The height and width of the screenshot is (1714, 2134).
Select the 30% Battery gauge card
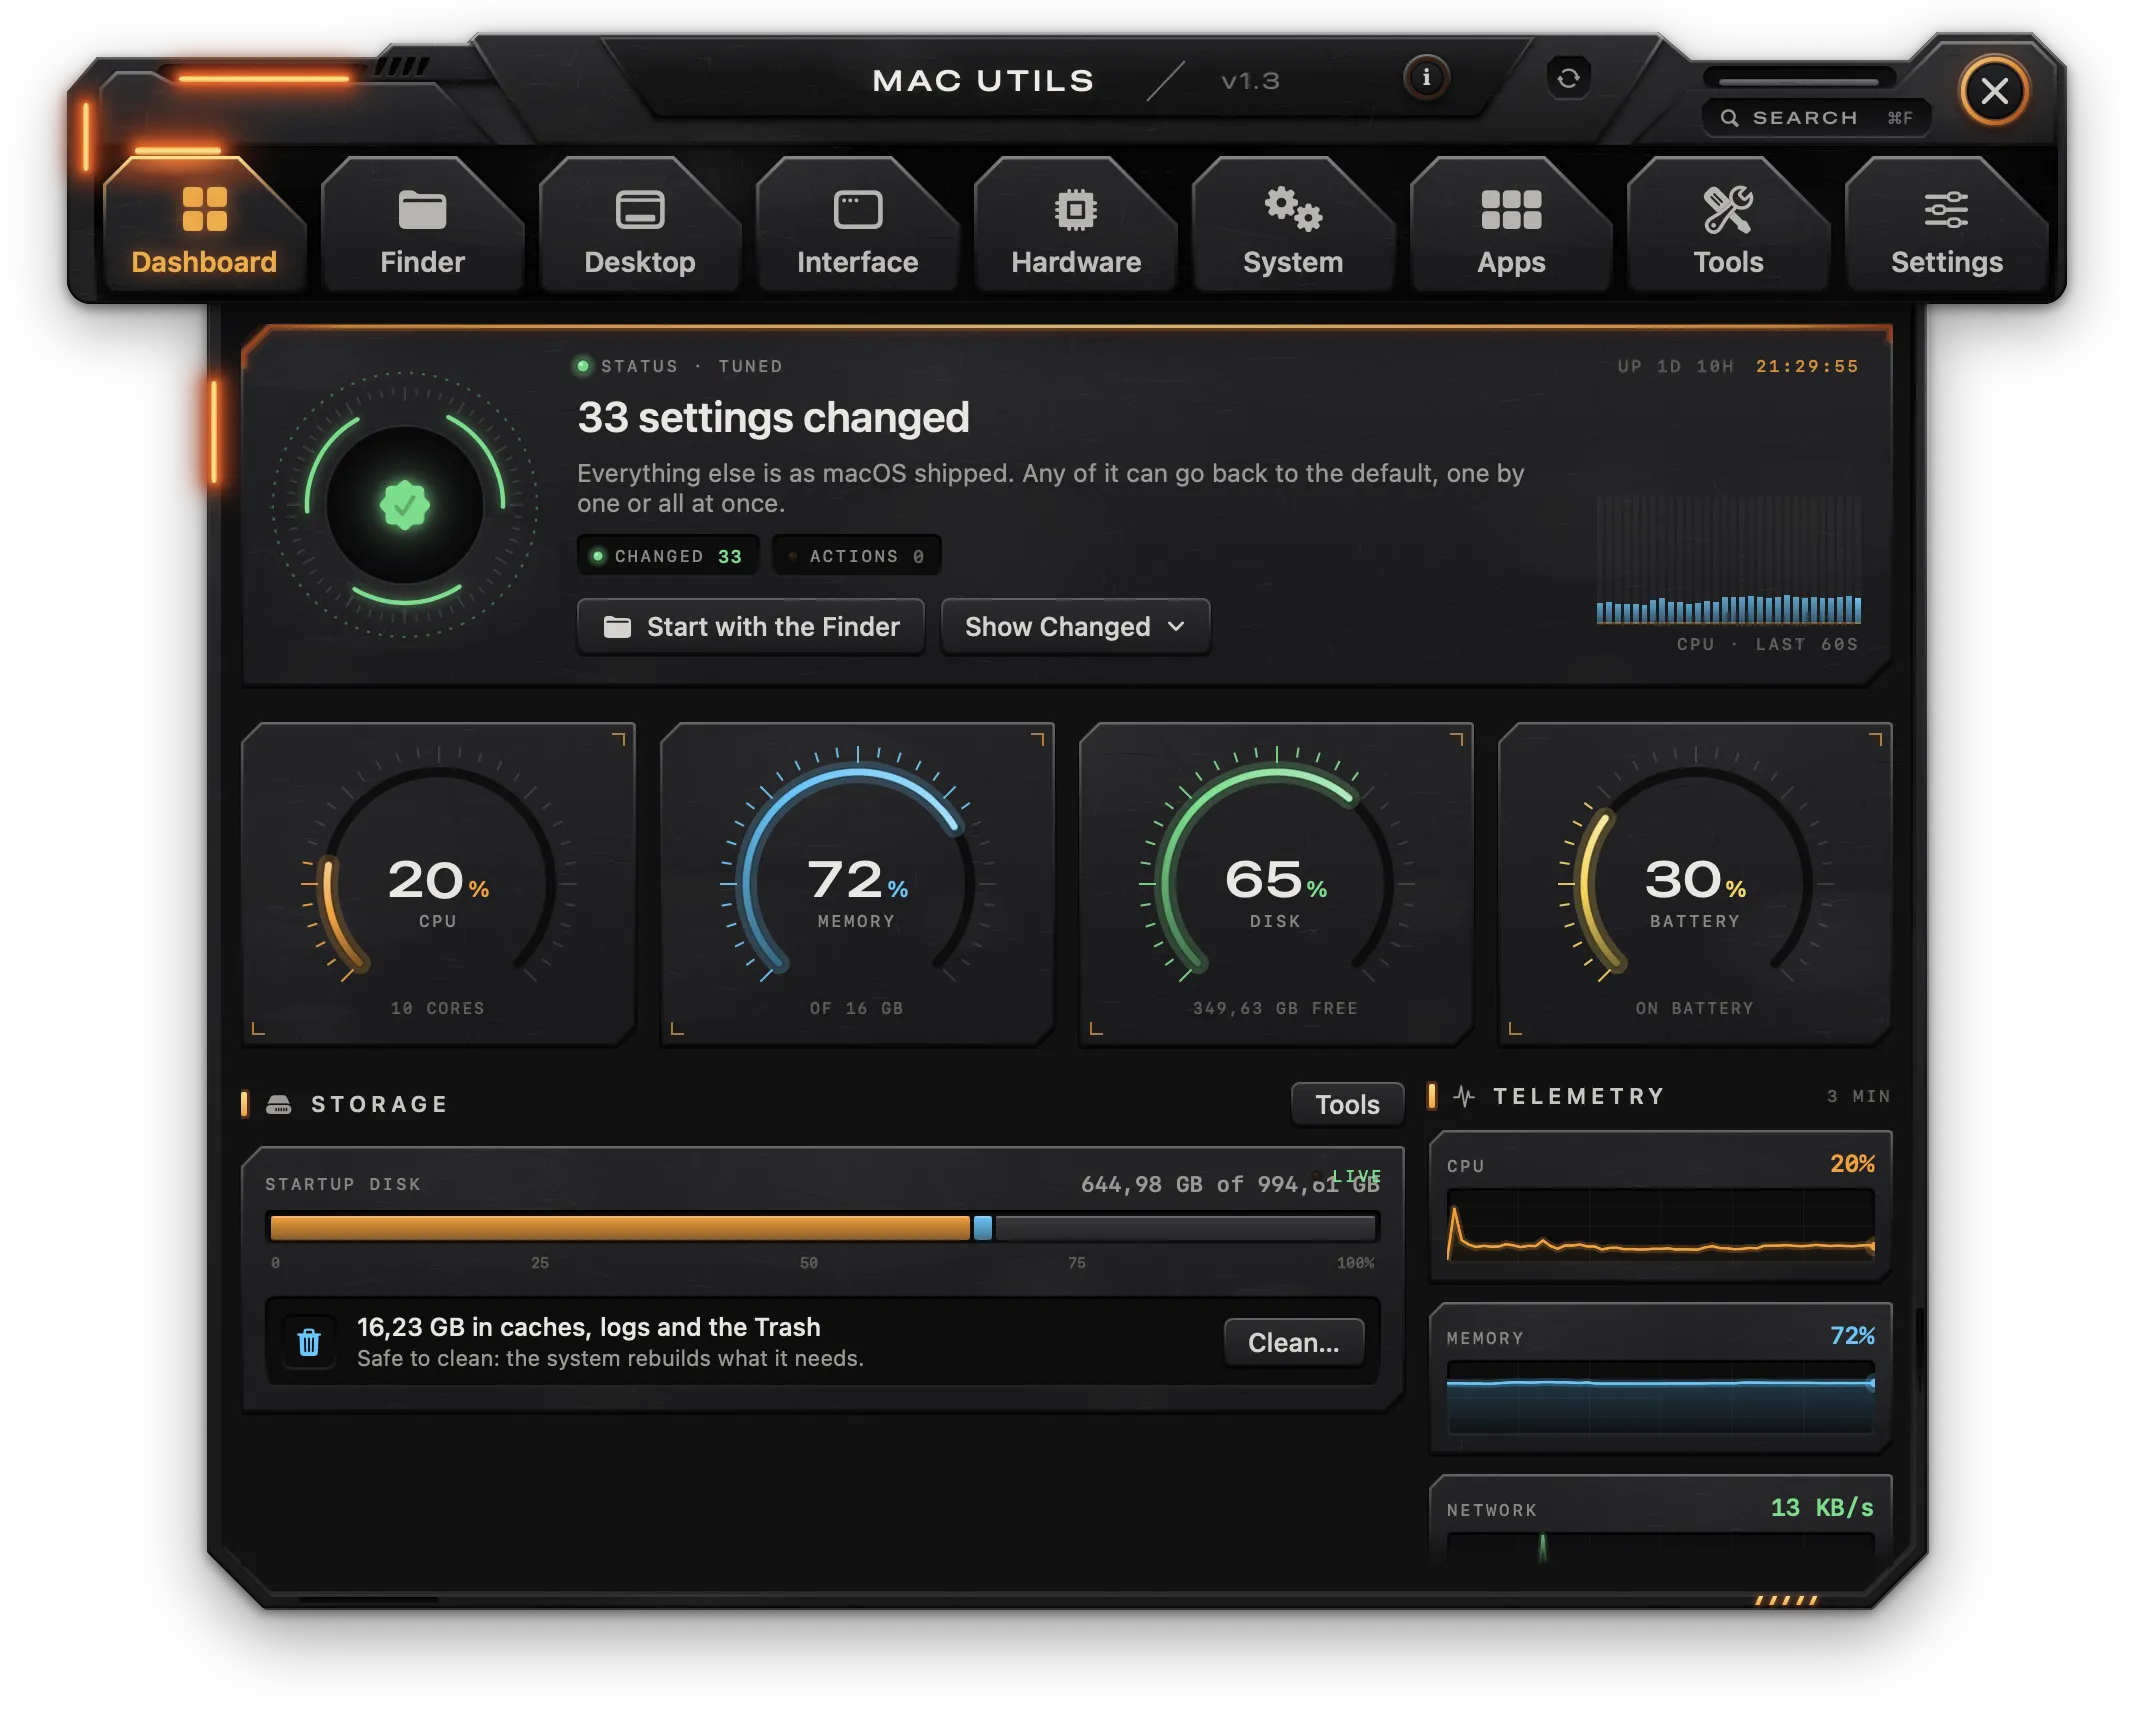tap(1695, 884)
